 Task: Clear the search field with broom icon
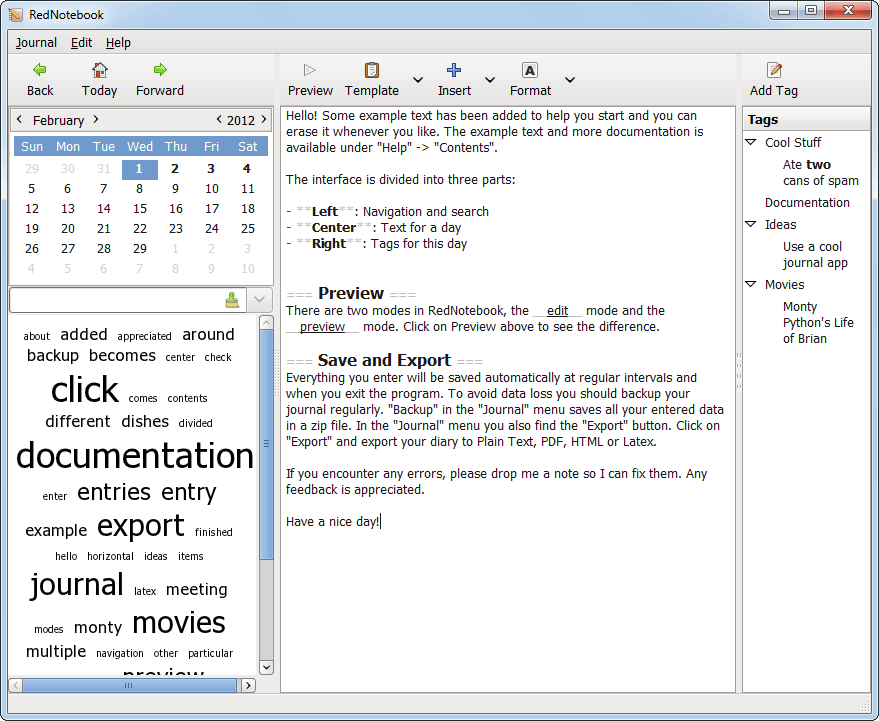[x=232, y=300]
